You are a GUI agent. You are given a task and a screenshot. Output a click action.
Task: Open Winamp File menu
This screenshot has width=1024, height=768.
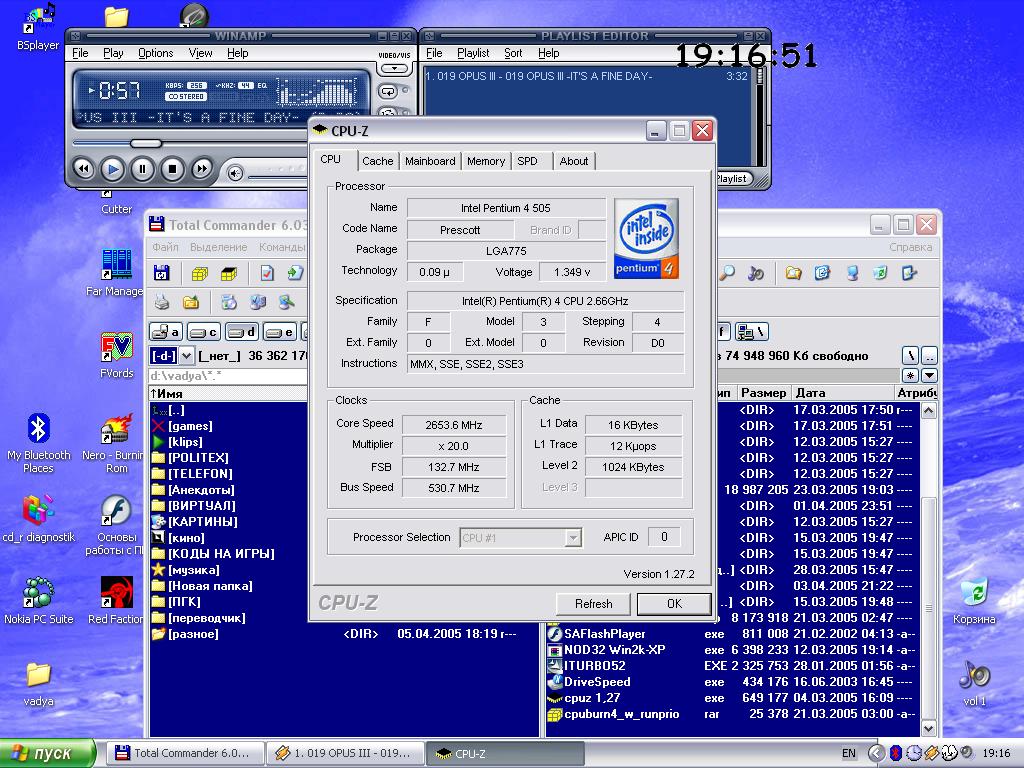80,54
